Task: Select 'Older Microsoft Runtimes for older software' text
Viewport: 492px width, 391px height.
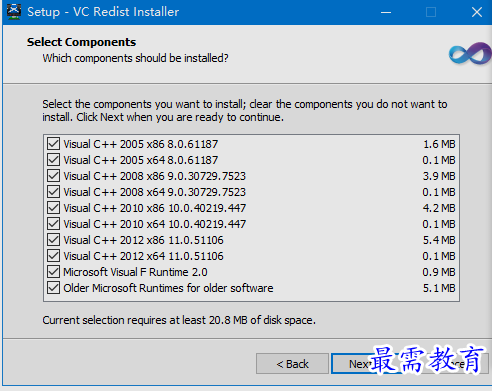Action: pos(168,288)
